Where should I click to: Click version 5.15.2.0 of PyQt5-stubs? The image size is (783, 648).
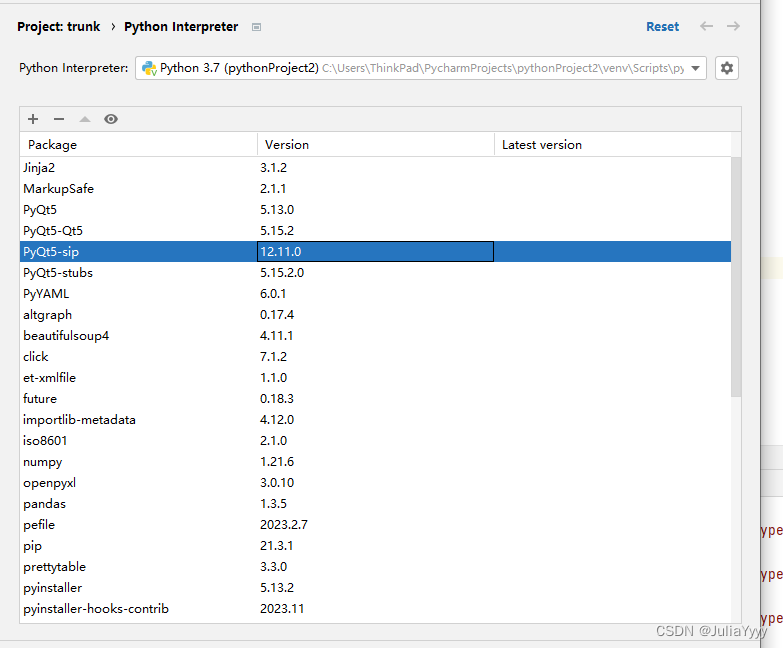[x=282, y=273]
